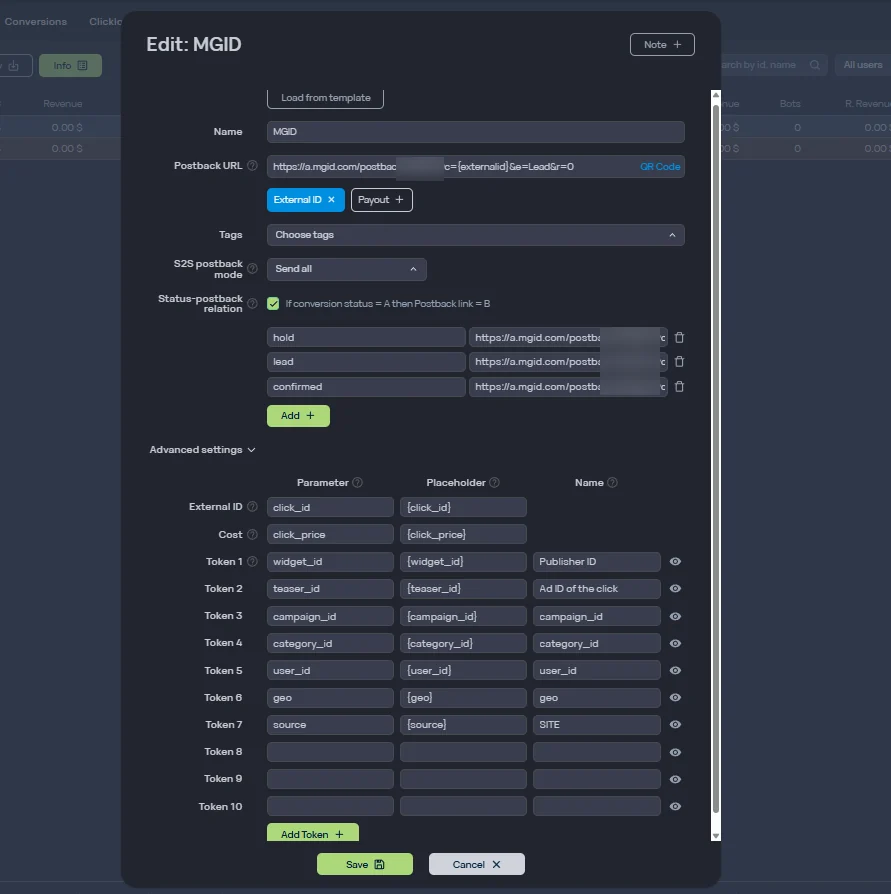The width and height of the screenshot is (891, 894).
Task: Click the Load from template button
Action: click(x=326, y=98)
